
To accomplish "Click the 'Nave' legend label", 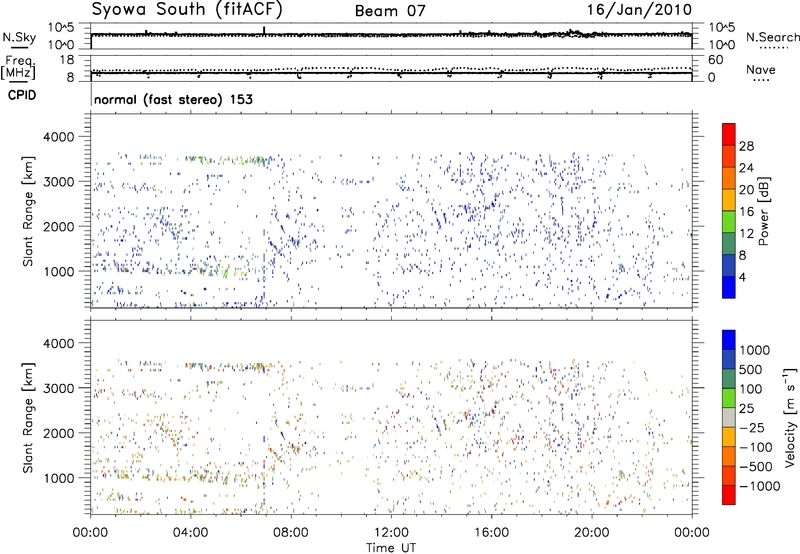I will point(760,70).
